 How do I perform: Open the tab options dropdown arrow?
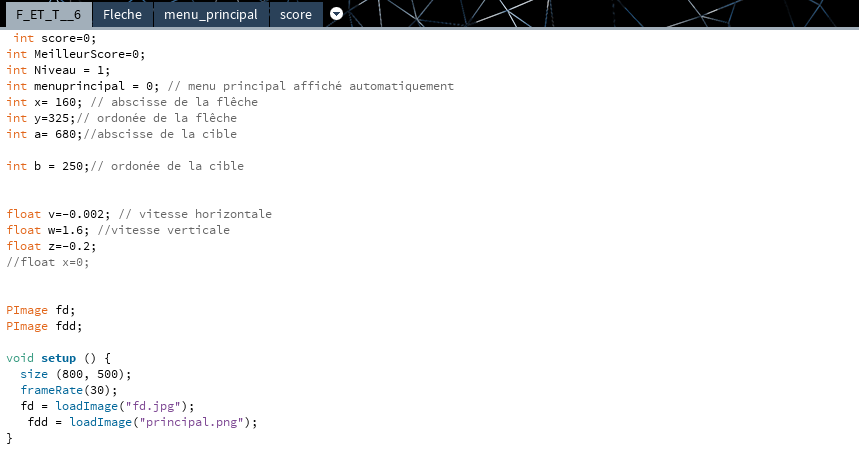point(336,14)
